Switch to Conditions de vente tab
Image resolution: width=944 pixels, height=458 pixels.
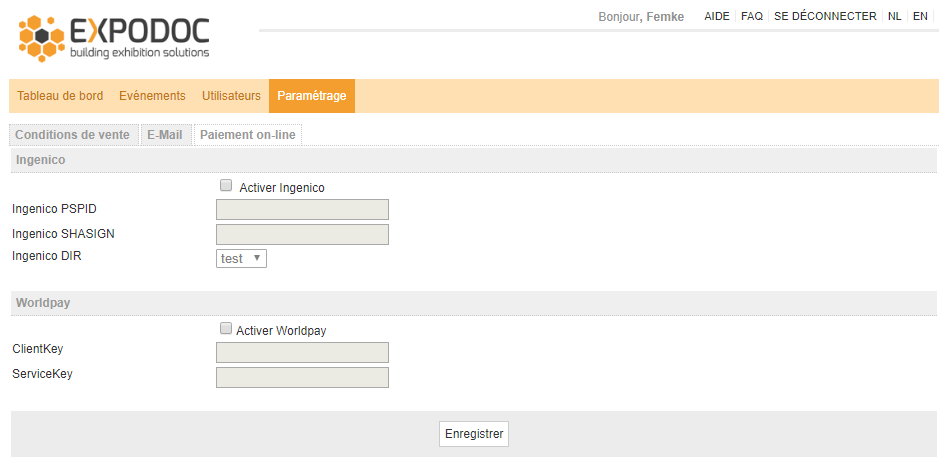[x=73, y=135]
